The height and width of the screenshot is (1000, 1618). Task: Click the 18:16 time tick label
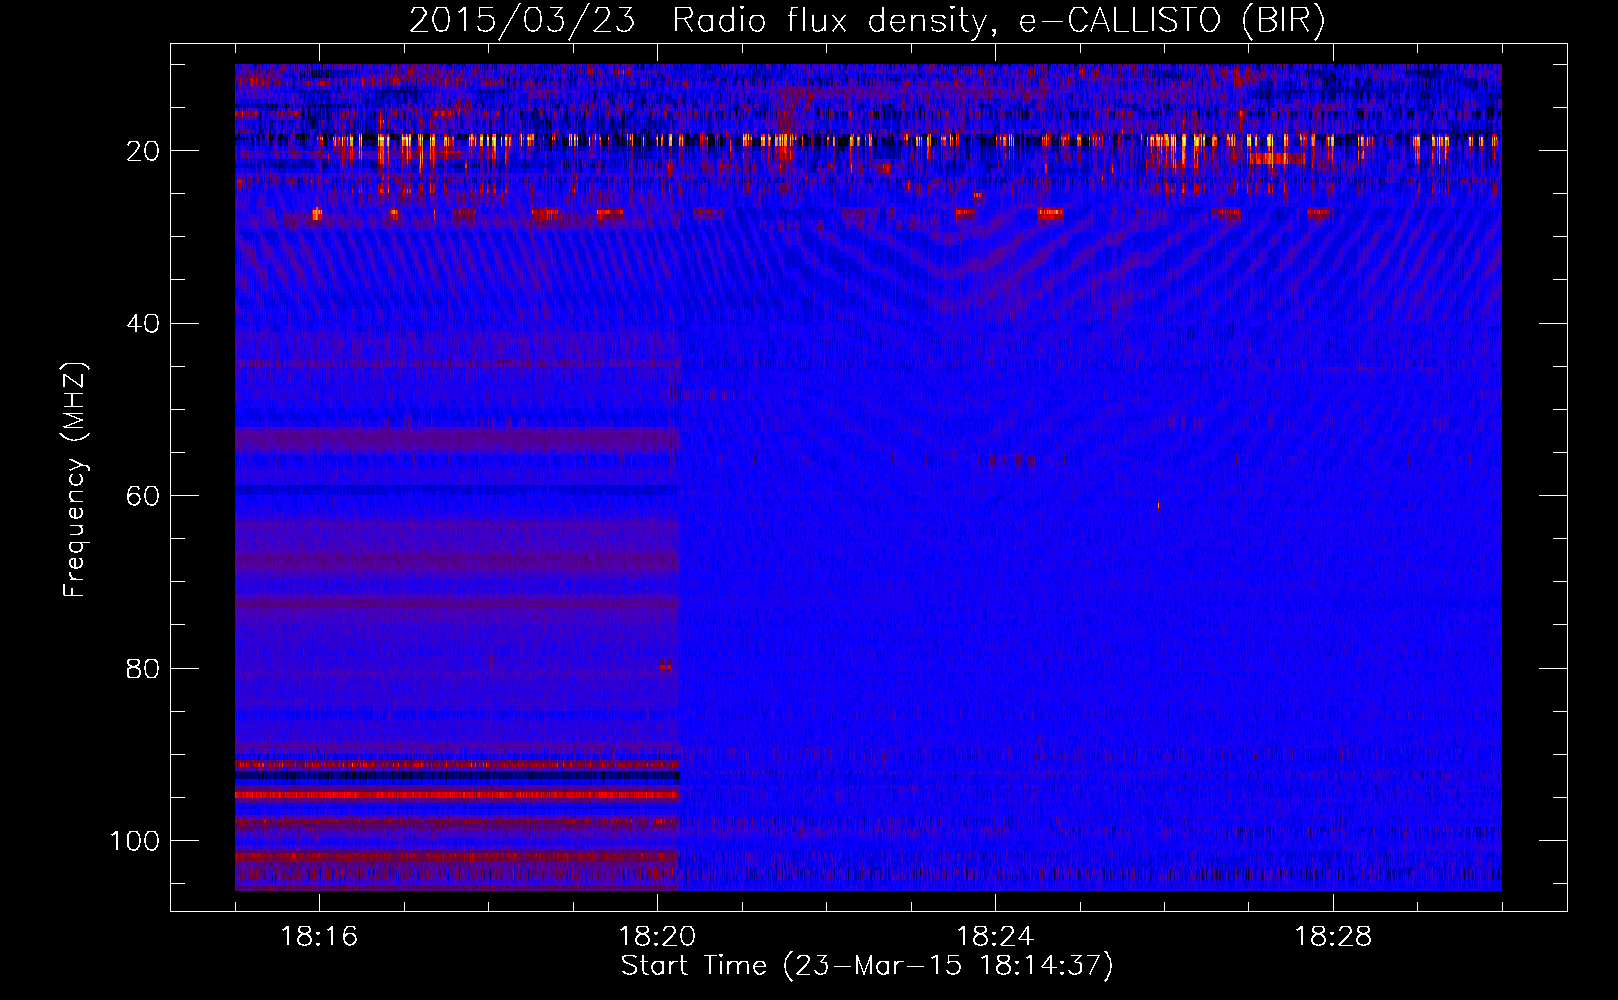tap(319, 937)
